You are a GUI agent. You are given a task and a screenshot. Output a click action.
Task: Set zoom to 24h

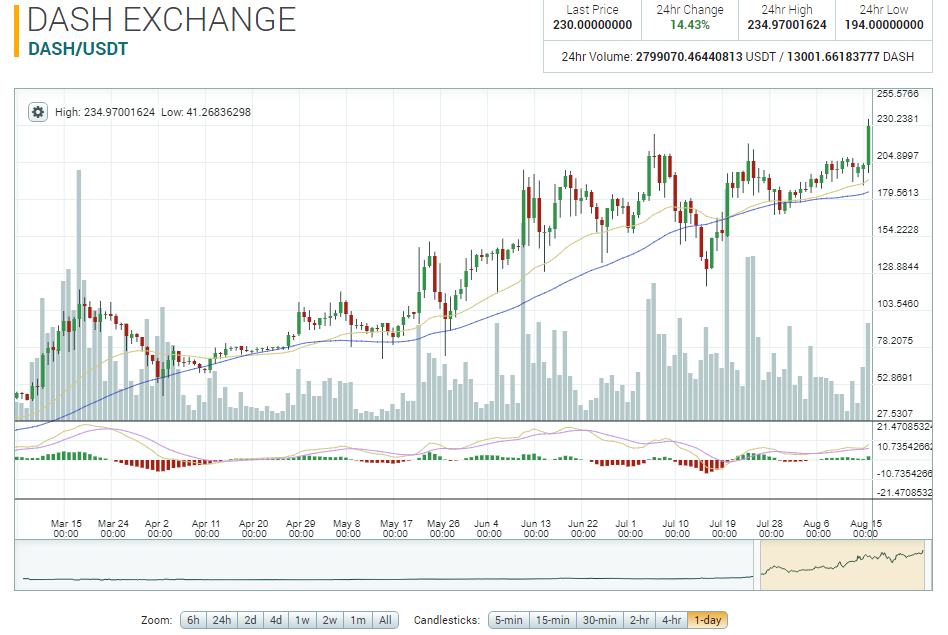pos(221,620)
